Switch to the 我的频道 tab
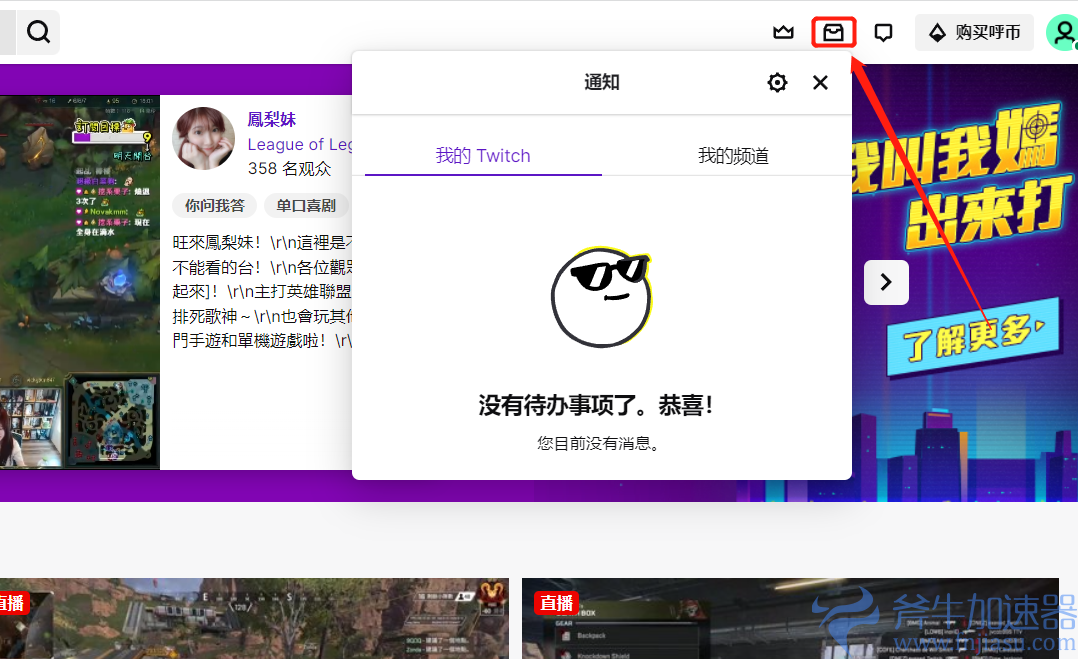Screen dimensions: 1078x659 click(x=733, y=156)
